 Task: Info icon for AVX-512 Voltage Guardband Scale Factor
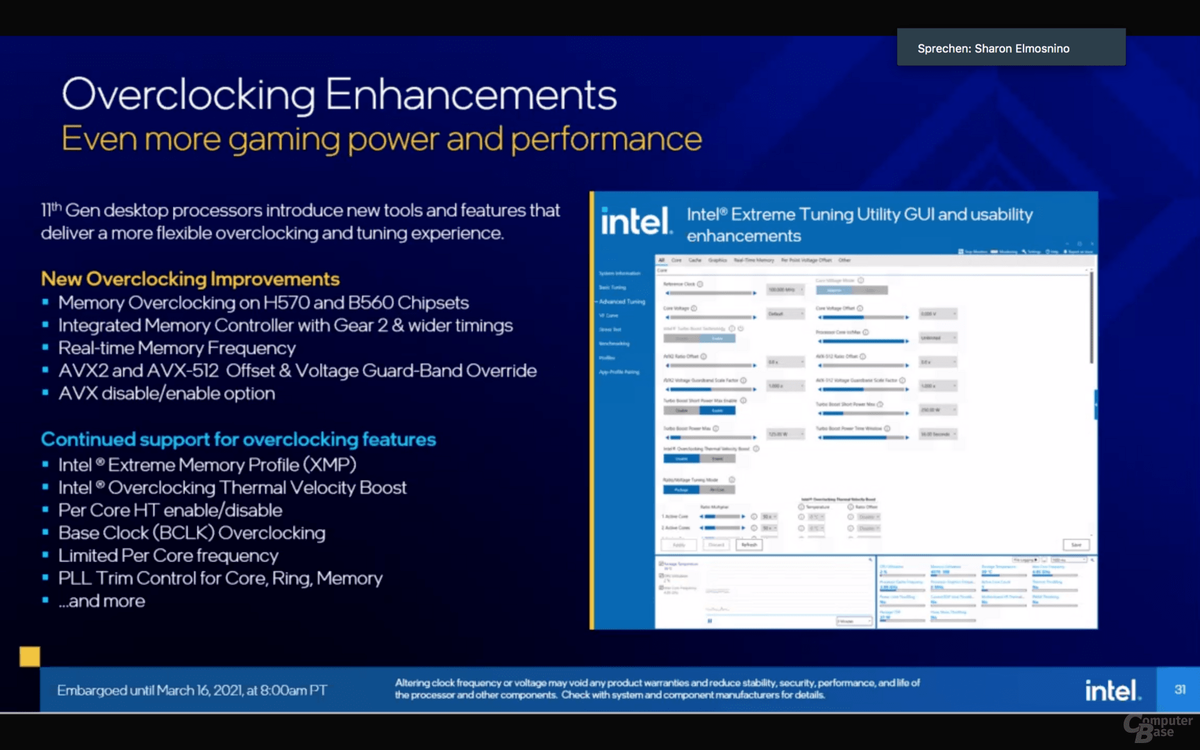(902, 380)
